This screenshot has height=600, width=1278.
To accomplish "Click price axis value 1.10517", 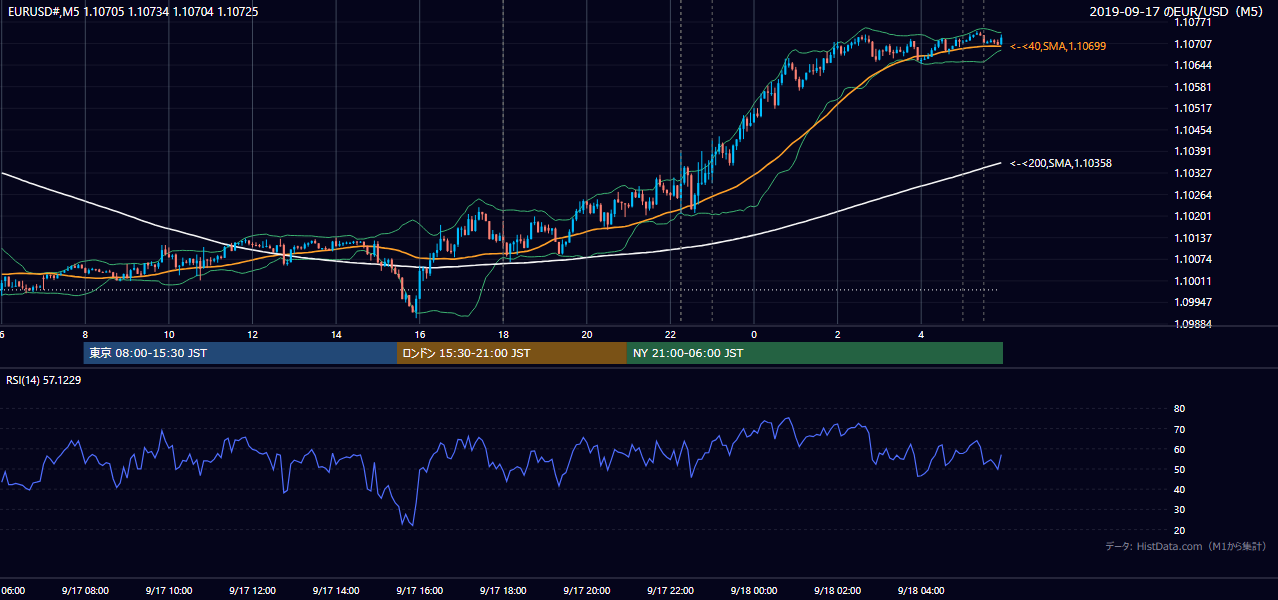I will (x=1192, y=108).
